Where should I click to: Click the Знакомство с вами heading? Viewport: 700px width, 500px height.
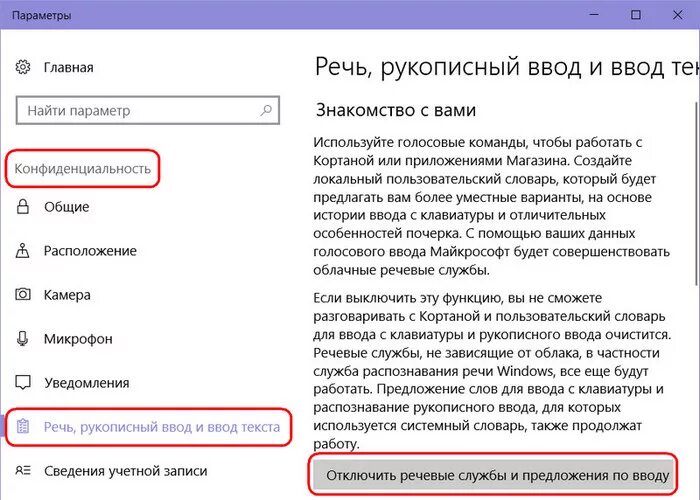(396, 110)
